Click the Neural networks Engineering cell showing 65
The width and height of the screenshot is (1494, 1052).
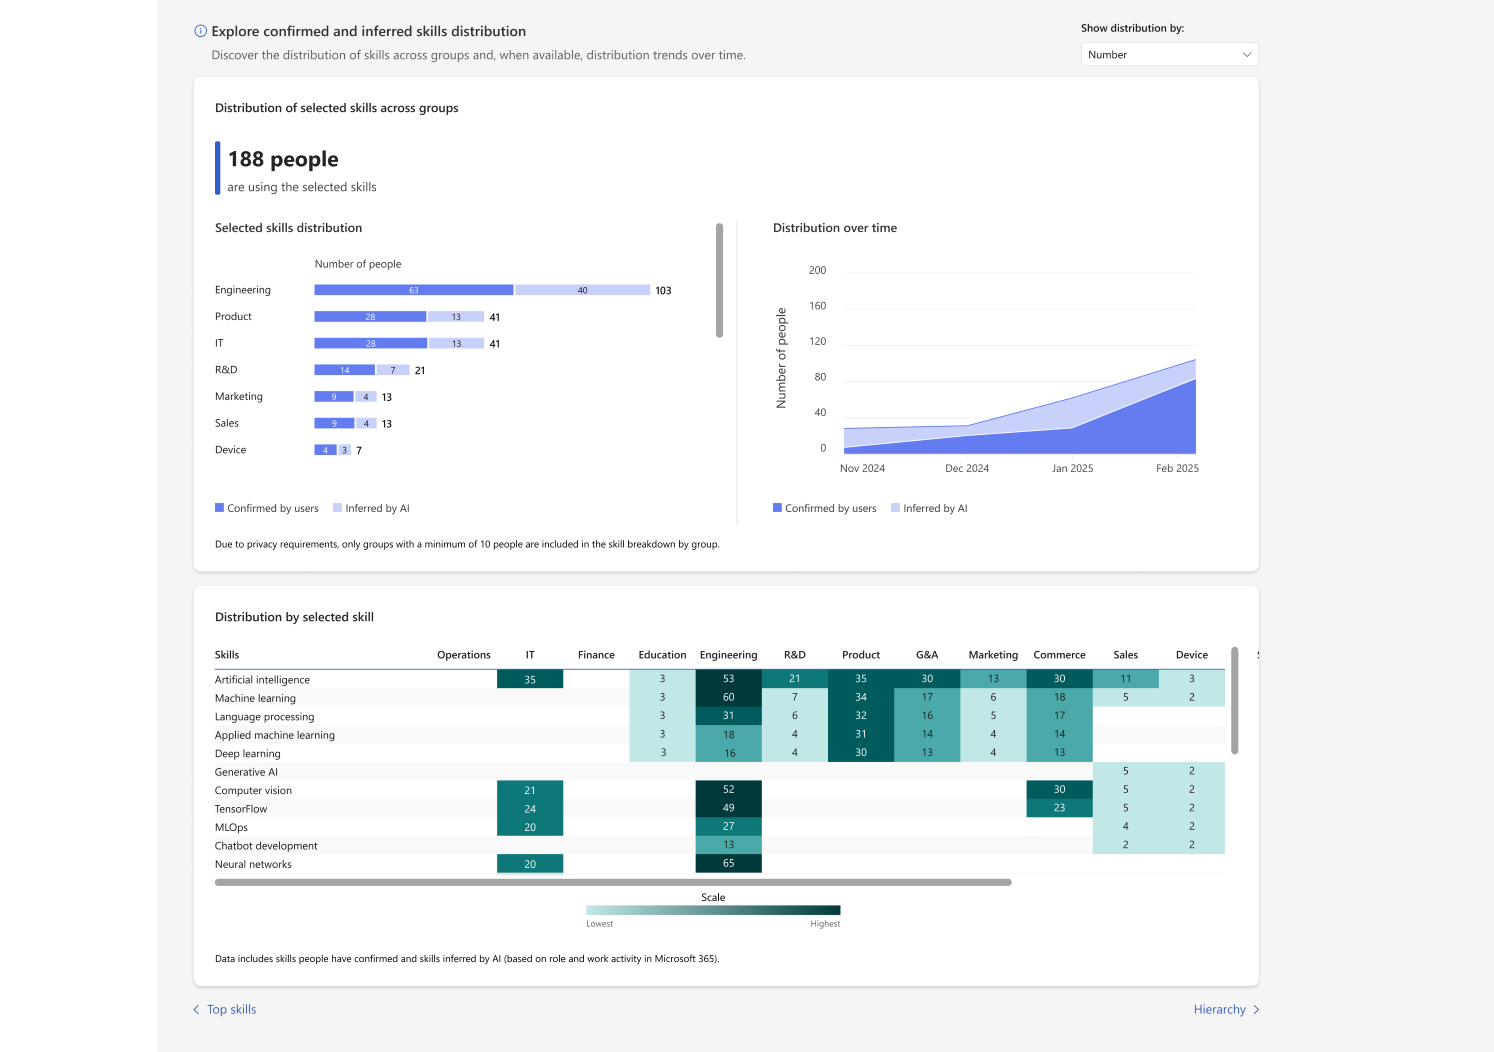pos(728,864)
